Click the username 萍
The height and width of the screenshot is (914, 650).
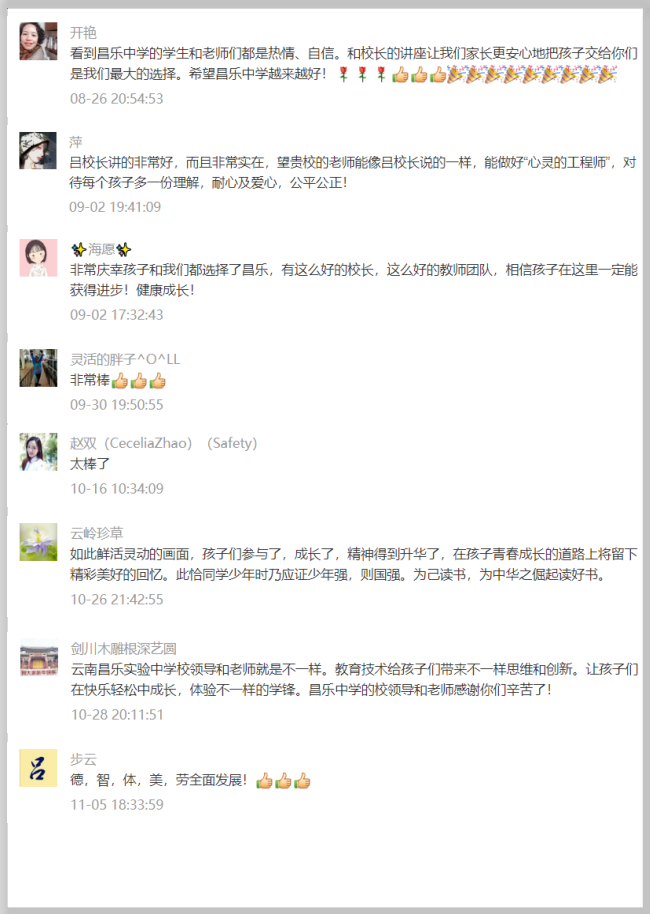(x=76, y=142)
